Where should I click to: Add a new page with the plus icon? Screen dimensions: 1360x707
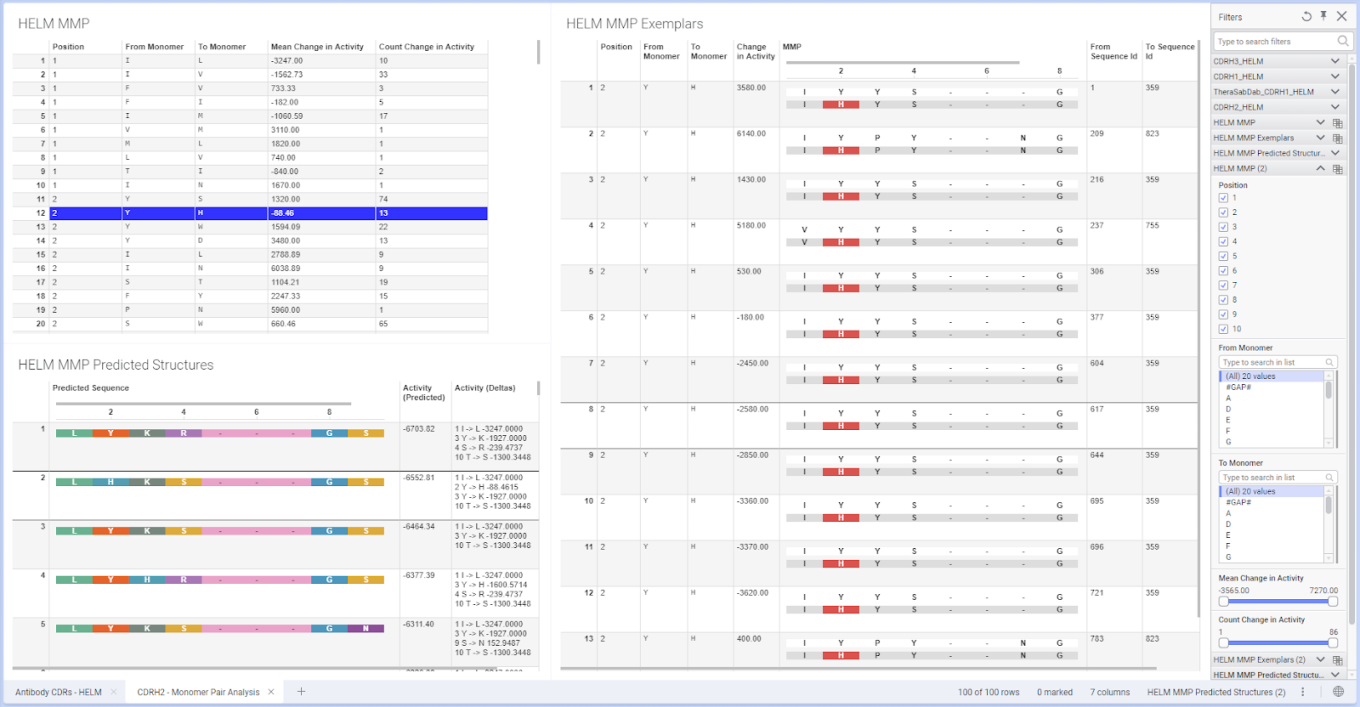click(x=301, y=692)
